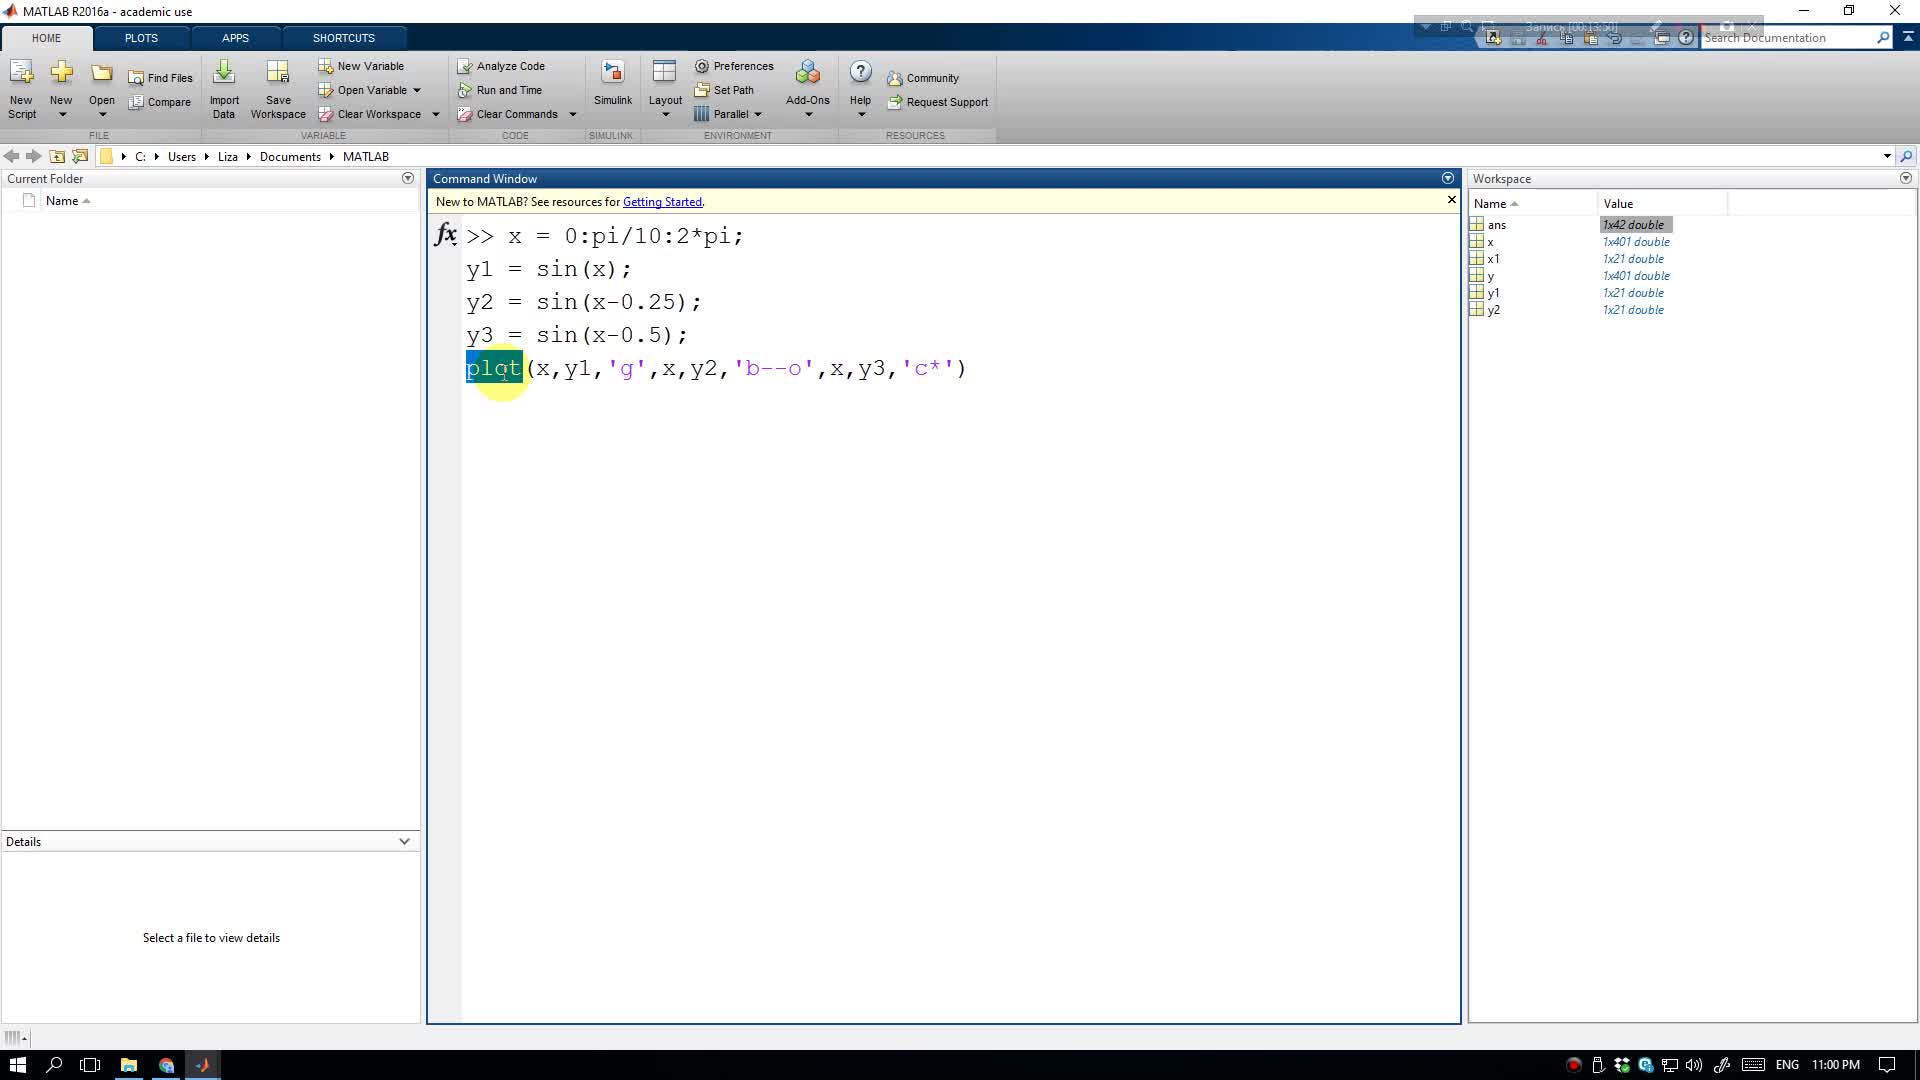The width and height of the screenshot is (1920, 1080).
Task: Click the Open folder icon
Action: coord(102,73)
